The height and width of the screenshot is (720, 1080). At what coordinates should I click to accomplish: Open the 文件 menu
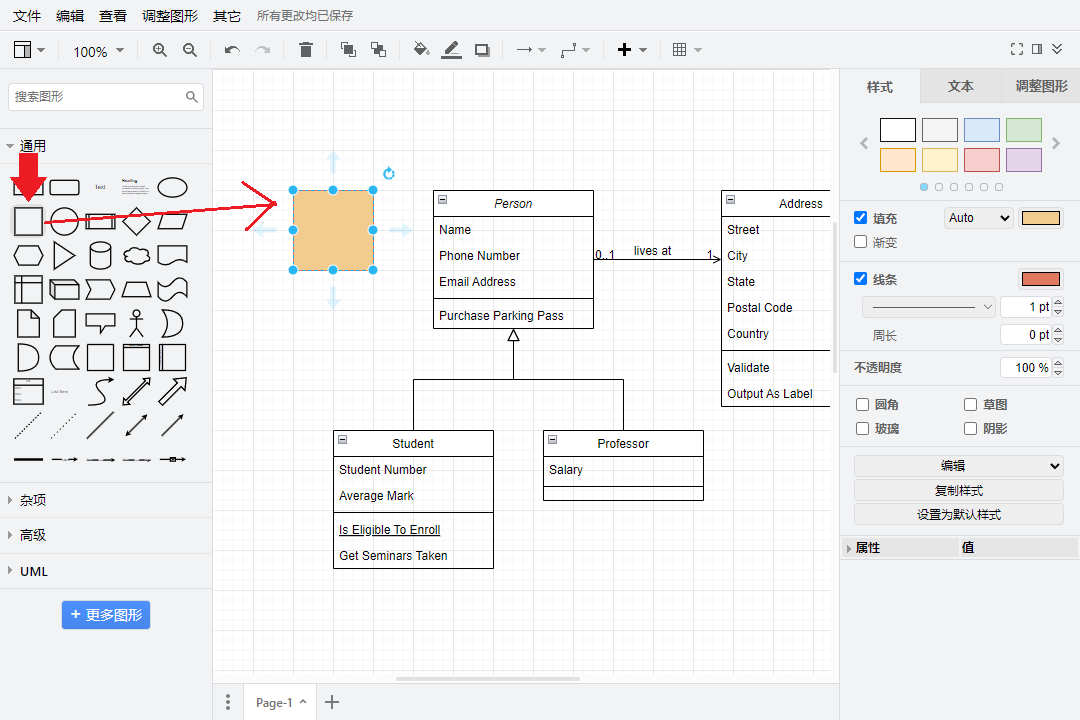coord(27,16)
